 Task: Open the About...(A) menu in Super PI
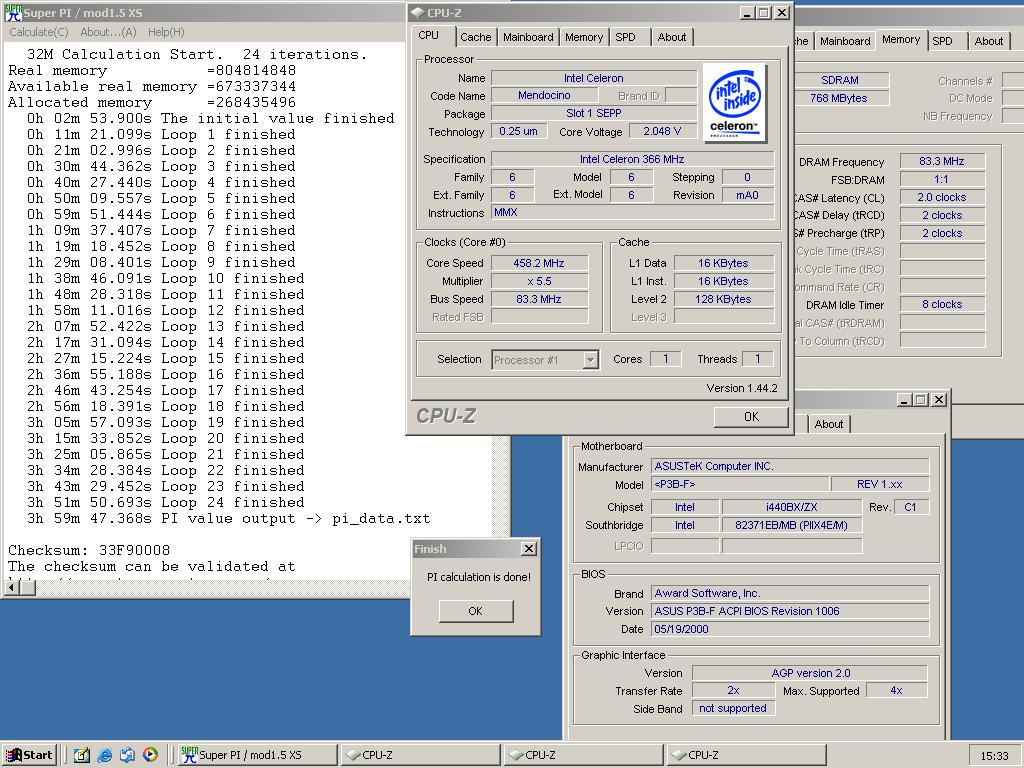click(x=108, y=32)
